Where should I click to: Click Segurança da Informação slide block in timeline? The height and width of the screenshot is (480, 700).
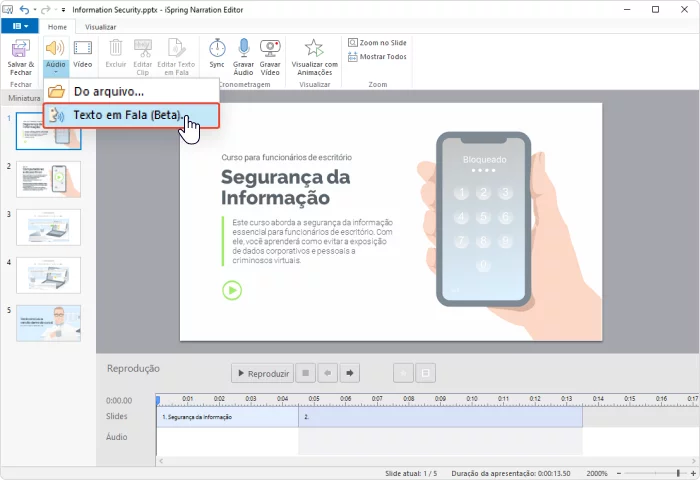coord(227,416)
